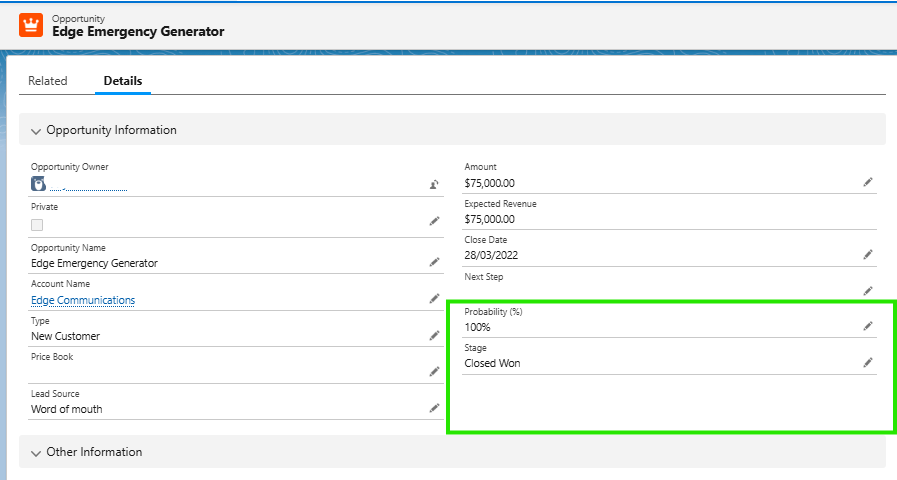Edit Lead Source using pencil icon
Screen dimensions: 897x480
point(434,408)
